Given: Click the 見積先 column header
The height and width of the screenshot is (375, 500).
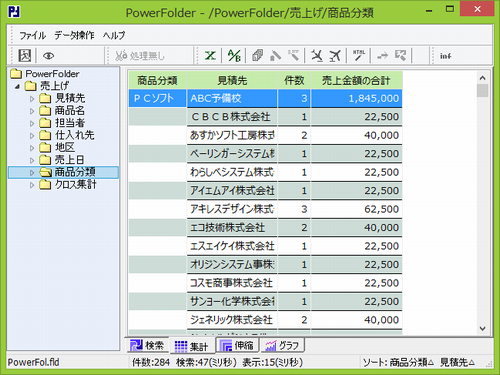Looking at the screenshot, I should pyautogui.click(x=232, y=80).
